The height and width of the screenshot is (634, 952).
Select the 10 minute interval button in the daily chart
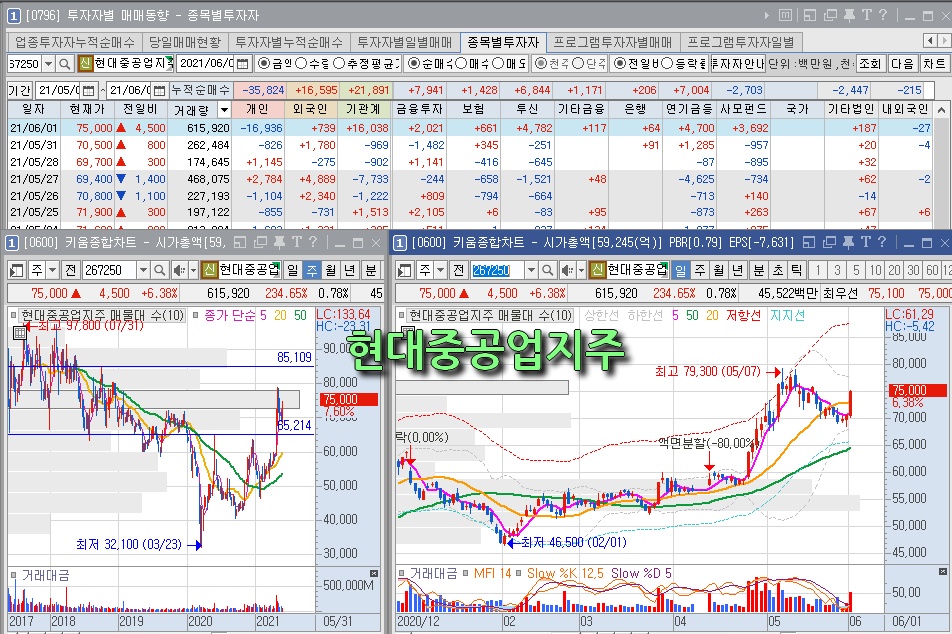(875, 270)
